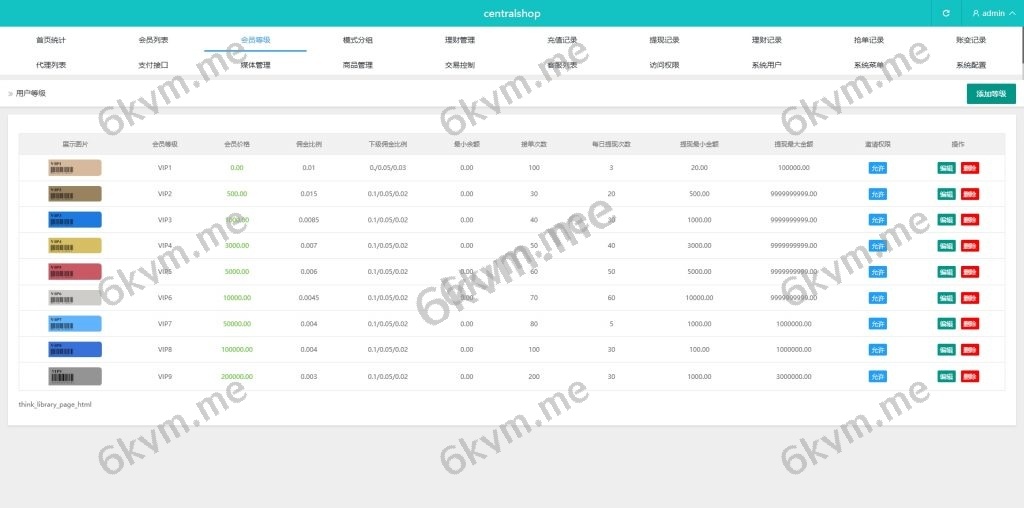1024x508 pixels.
Task: Switch to the 模式分组 tab
Action: (358, 40)
